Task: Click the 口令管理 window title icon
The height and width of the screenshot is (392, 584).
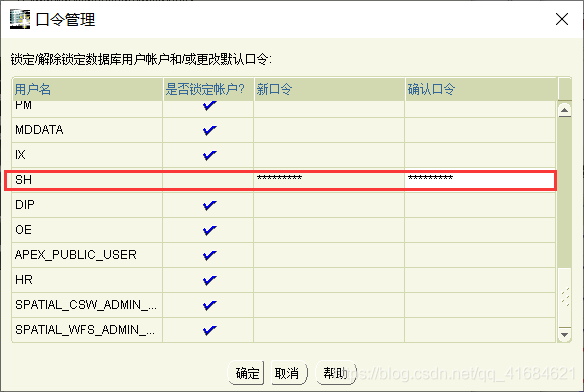Action: [x=20, y=19]
